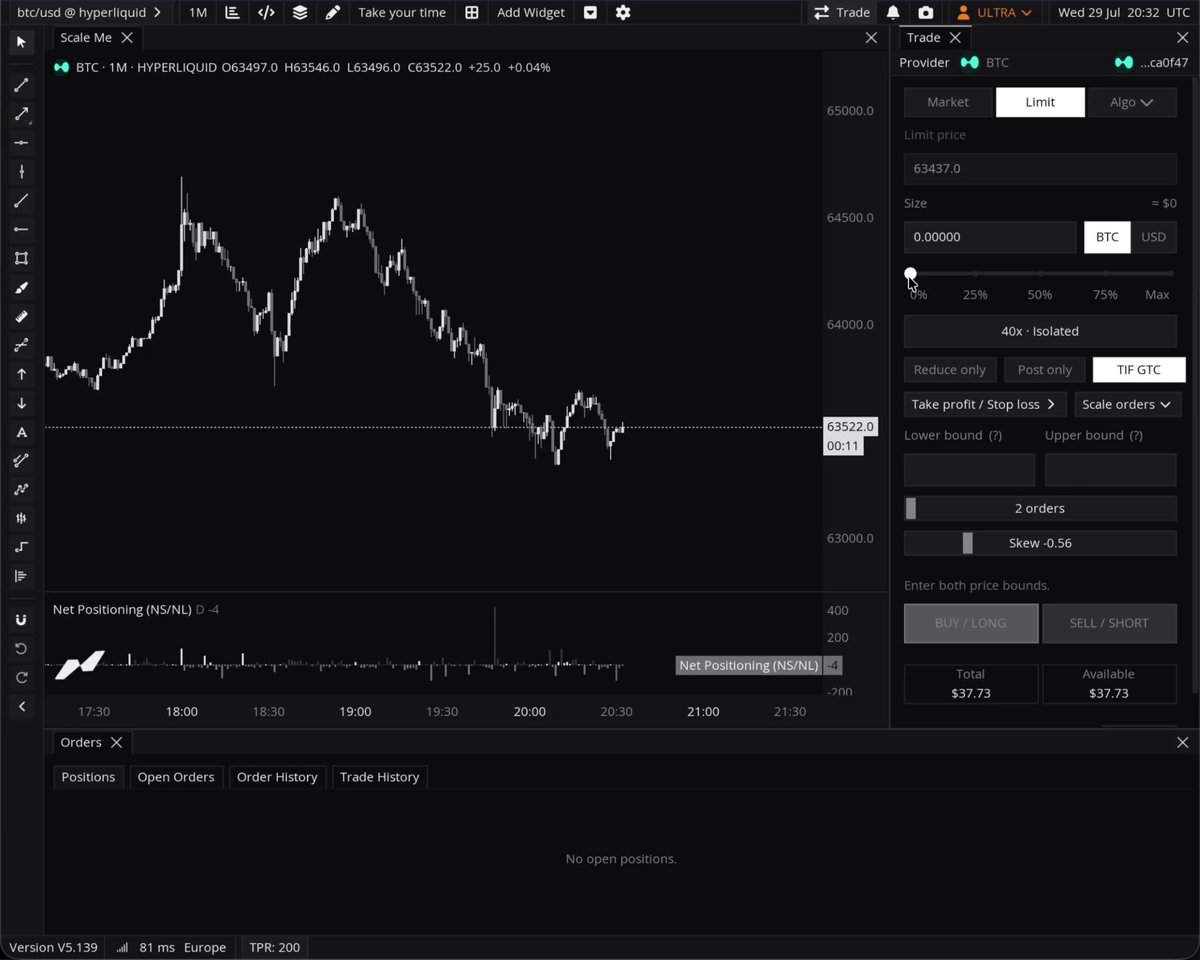Open the code editor icon
The width and height of the screenshot is (1200, 960).
coord(266,12)
